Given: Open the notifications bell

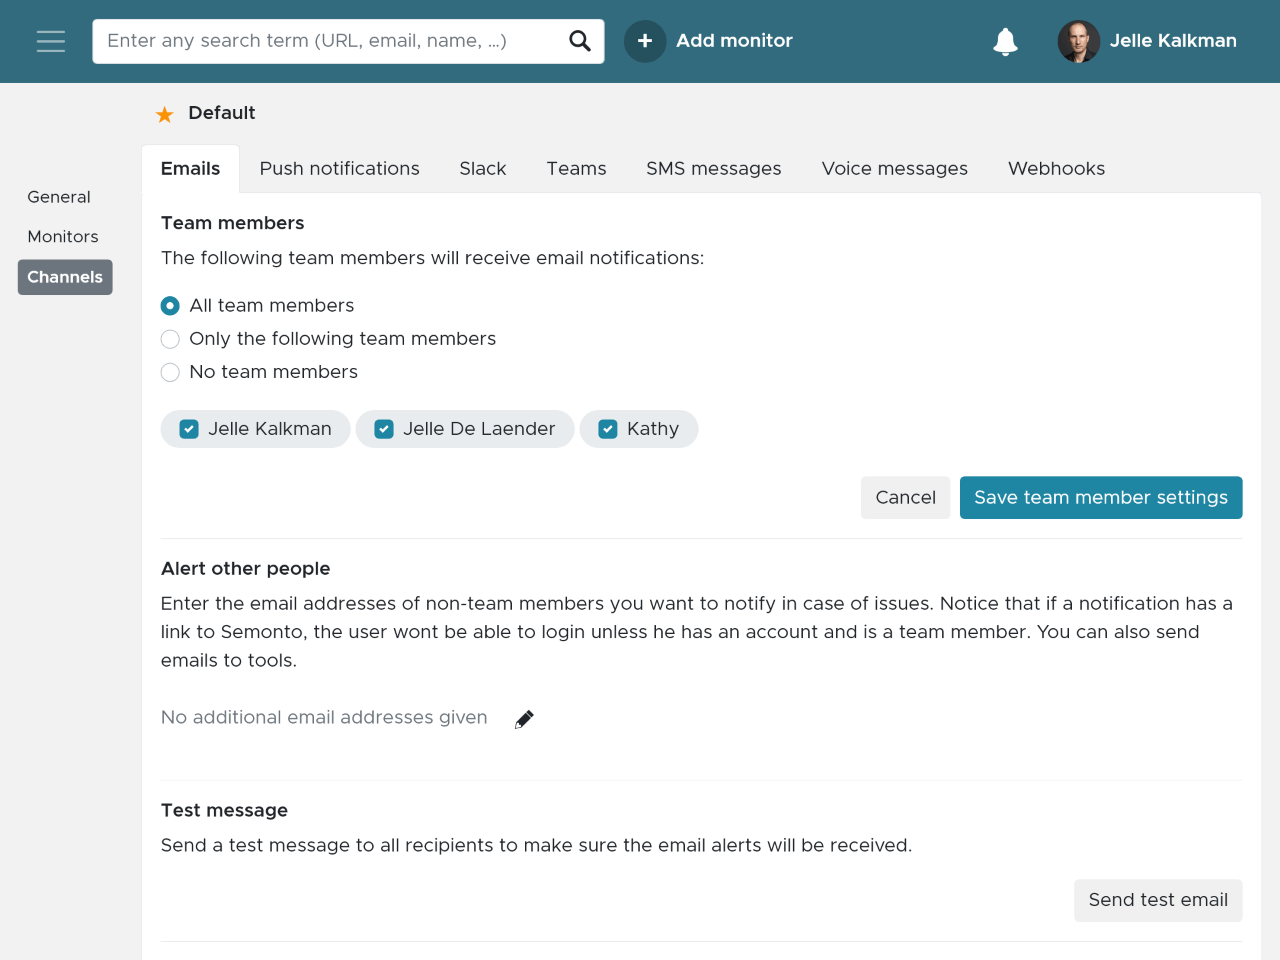Looking at the screenshot, I should coord(1005,41).
